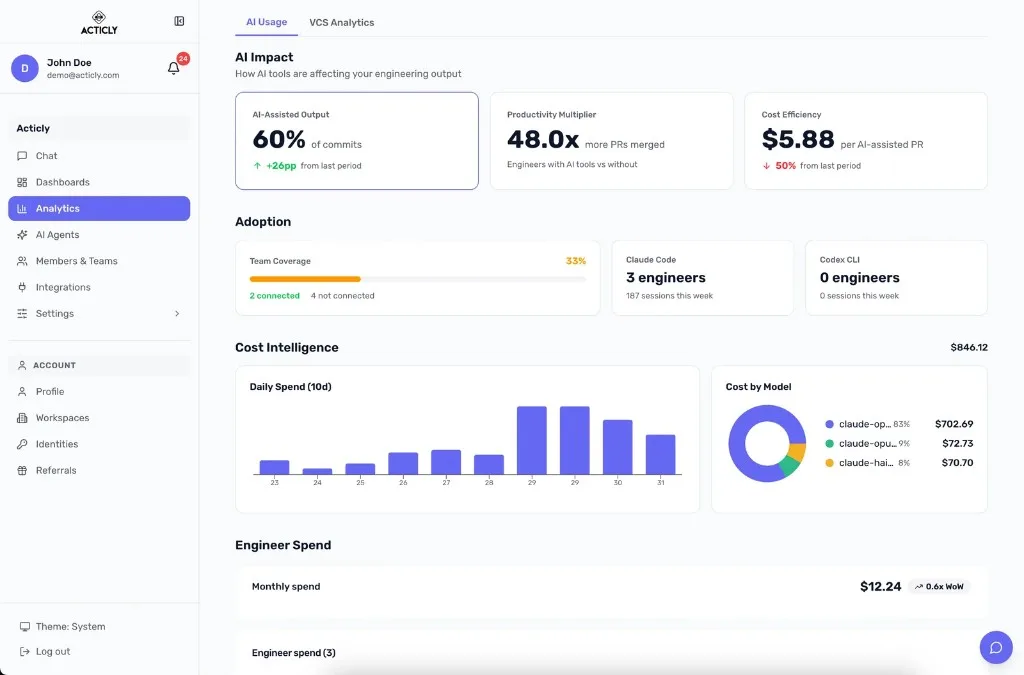The width and height of the screenshot is (1024, 675).
Task: Expand the Engineer spend (3) section
Action: [x=293, y=652]
